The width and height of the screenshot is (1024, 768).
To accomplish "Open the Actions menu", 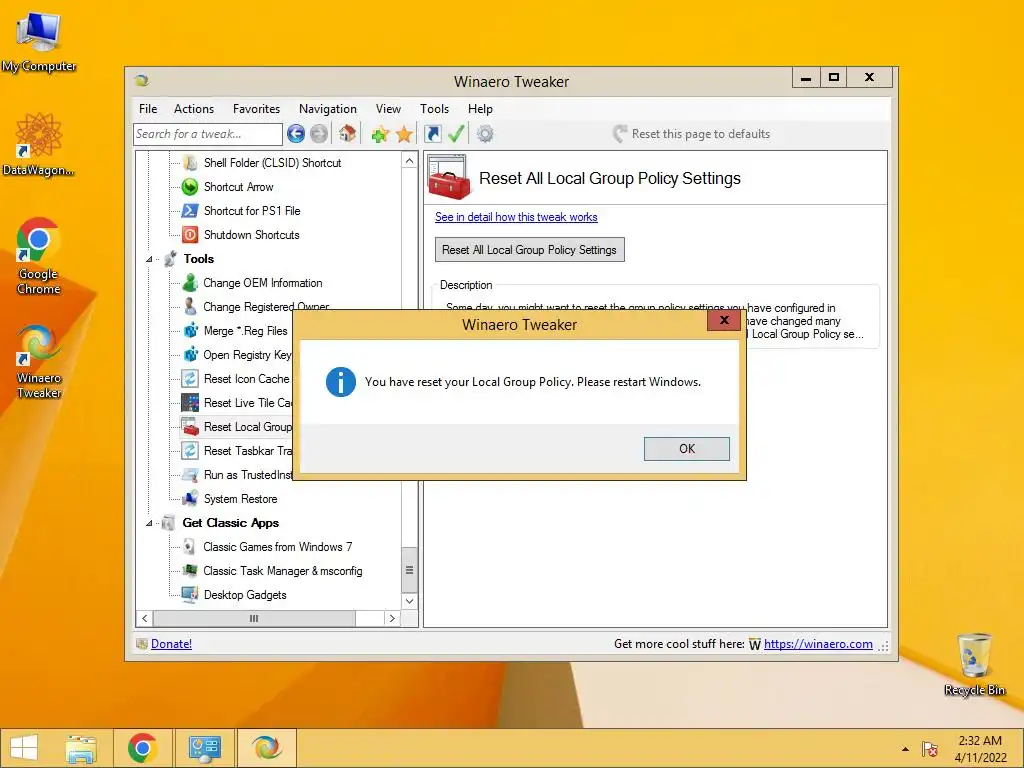I will (194, 109).
